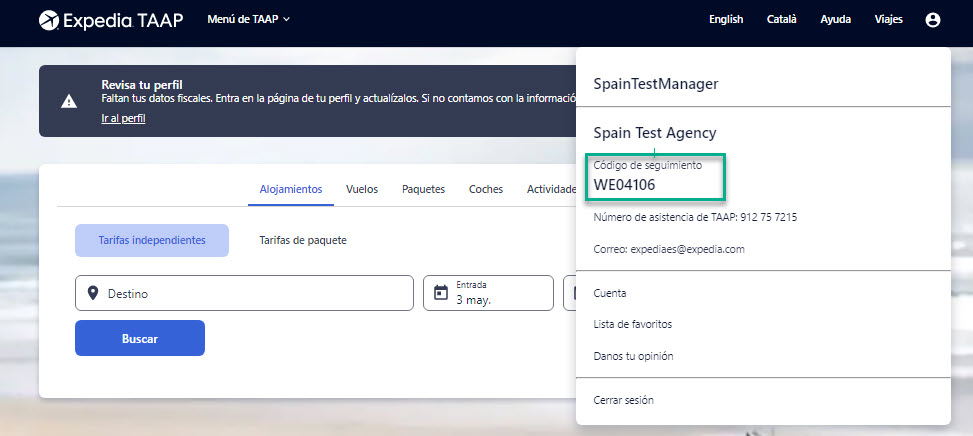Click the Spain Test Agency name
Image resolution: width=973 pixels, height=436 pixels.
coord(655,133)
